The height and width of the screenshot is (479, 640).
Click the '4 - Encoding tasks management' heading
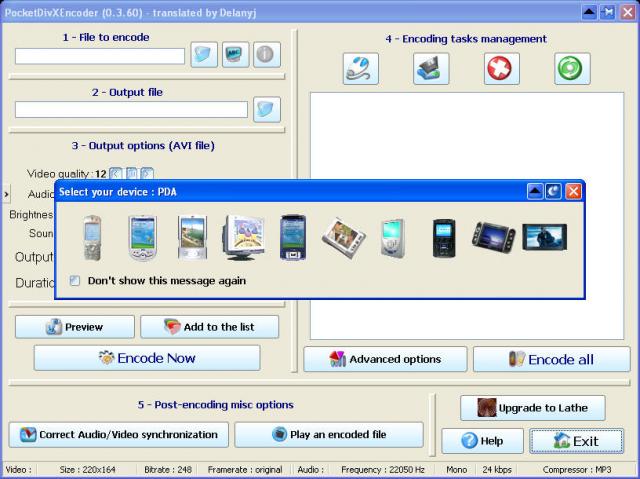coord(466,39)
